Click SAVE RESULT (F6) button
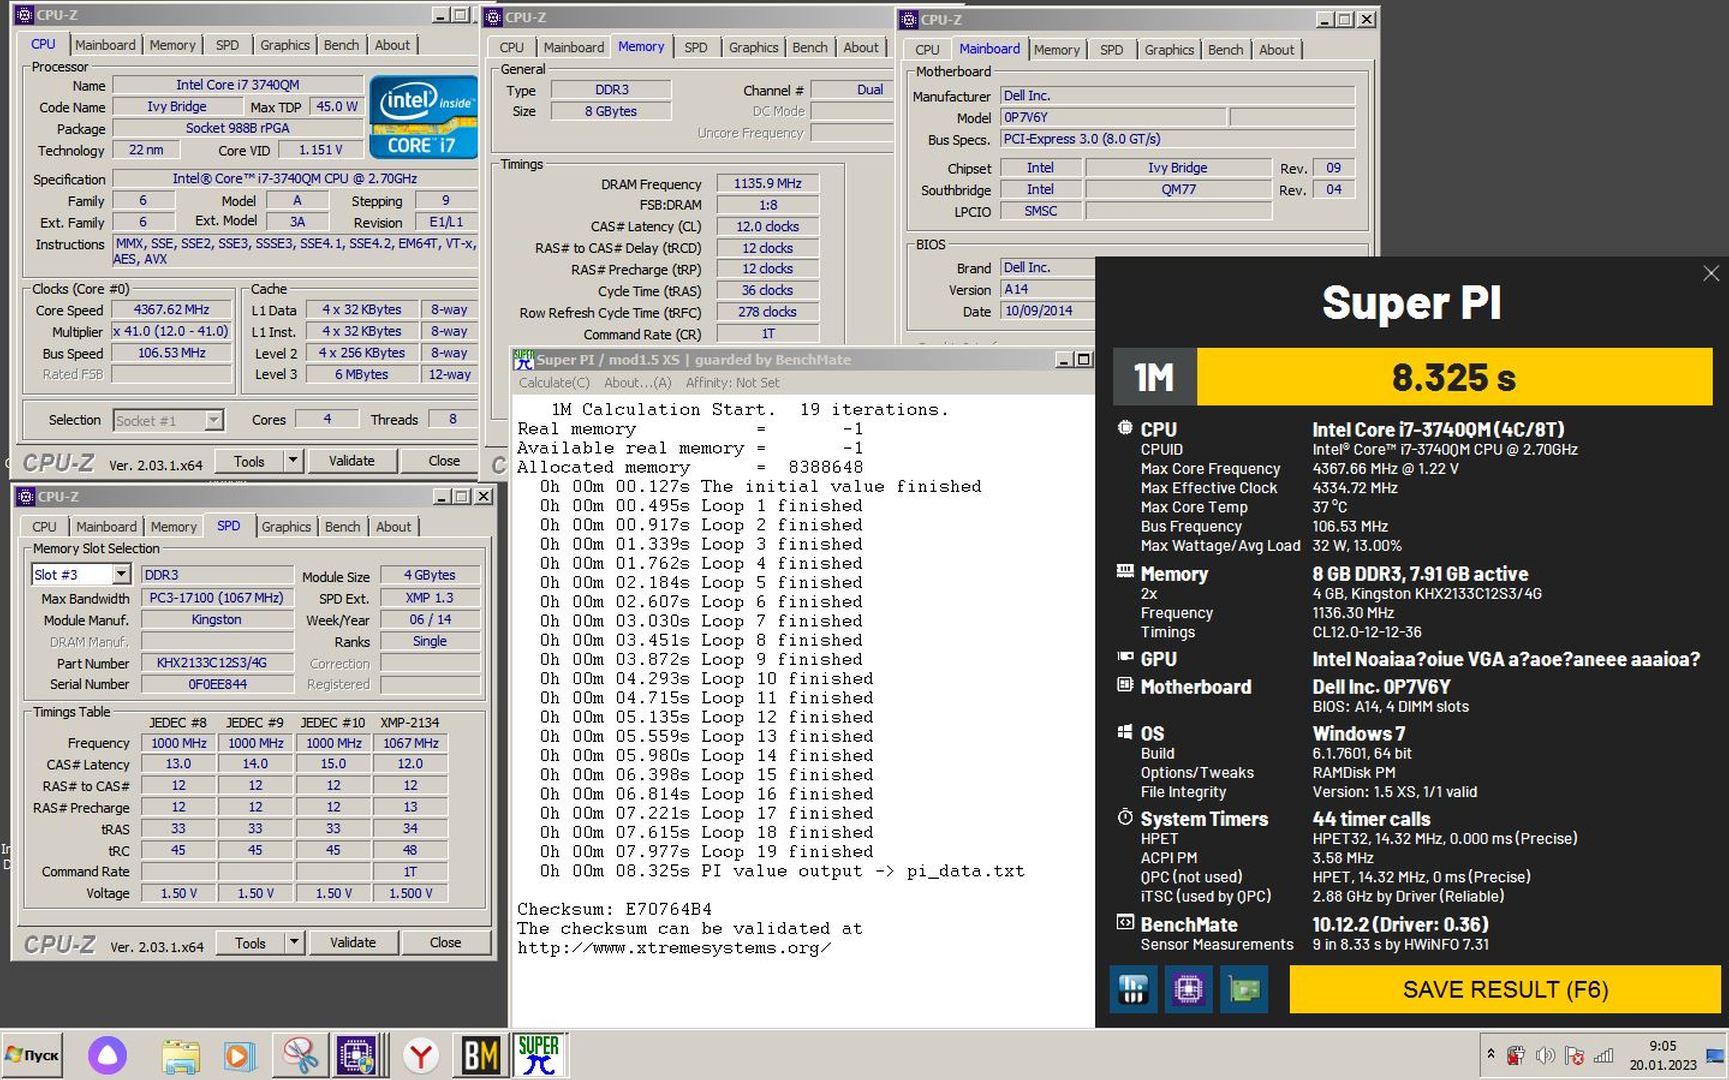 pos(1505,990)
